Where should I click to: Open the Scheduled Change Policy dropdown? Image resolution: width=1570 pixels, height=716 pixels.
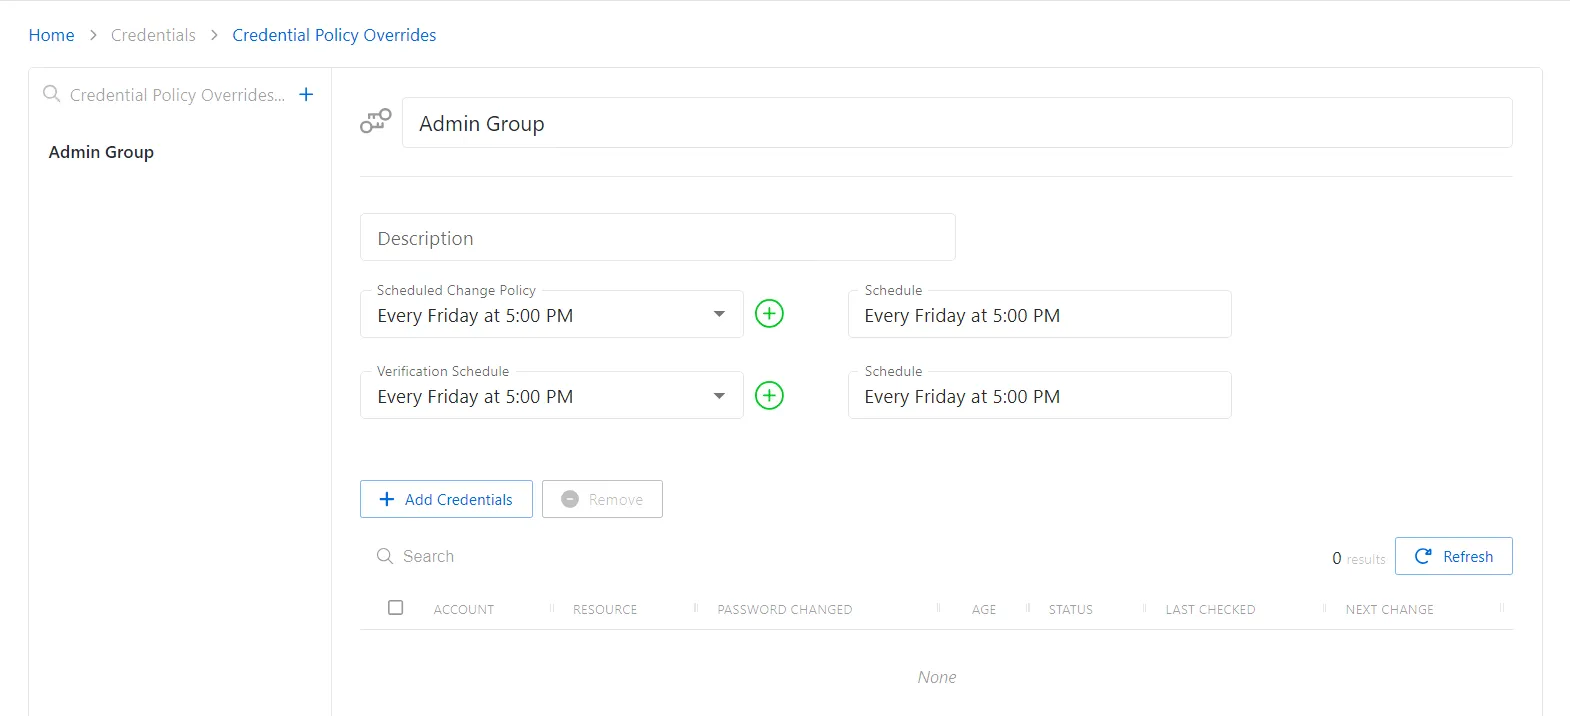pos(552,314)
